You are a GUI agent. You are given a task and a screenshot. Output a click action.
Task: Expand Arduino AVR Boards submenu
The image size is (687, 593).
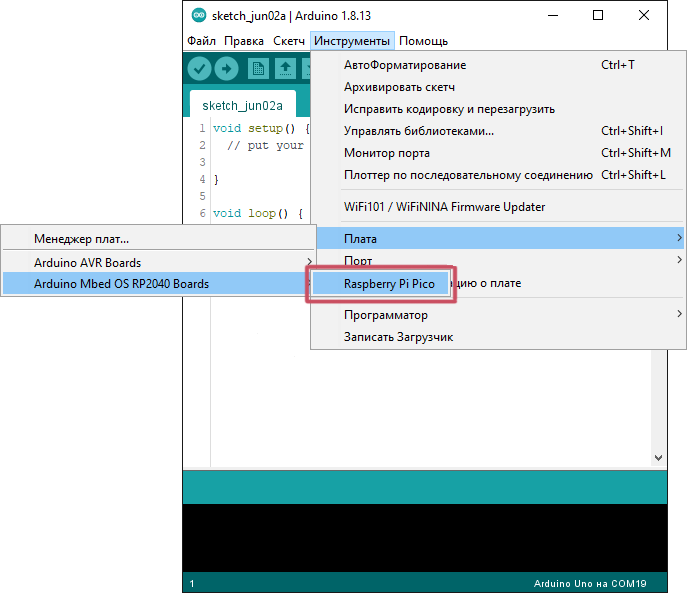click(159, 262)
